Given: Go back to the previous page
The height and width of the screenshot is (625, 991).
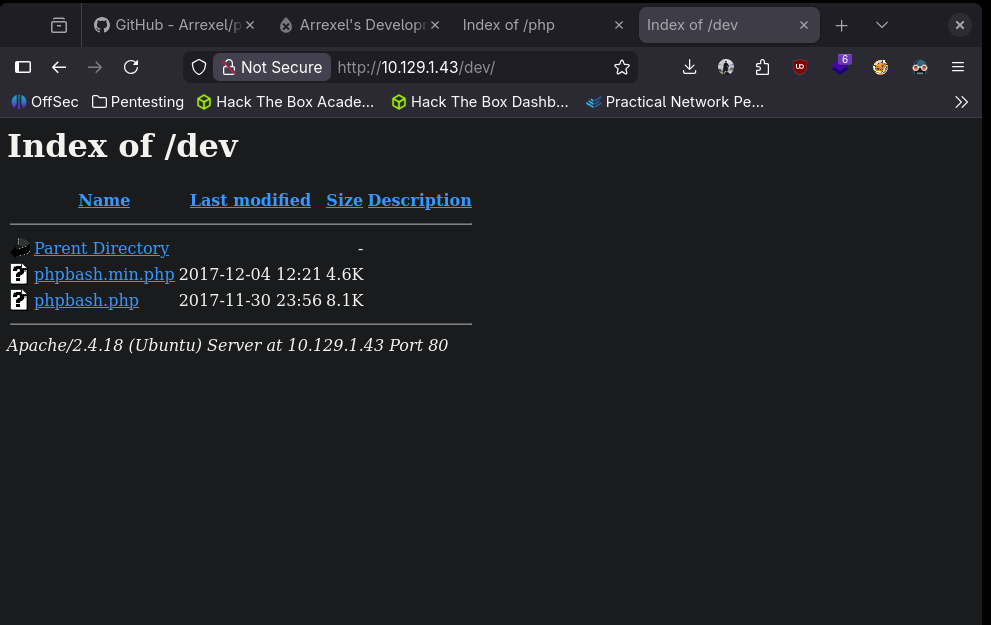Looking at the screenshot, I should [59, 67].
